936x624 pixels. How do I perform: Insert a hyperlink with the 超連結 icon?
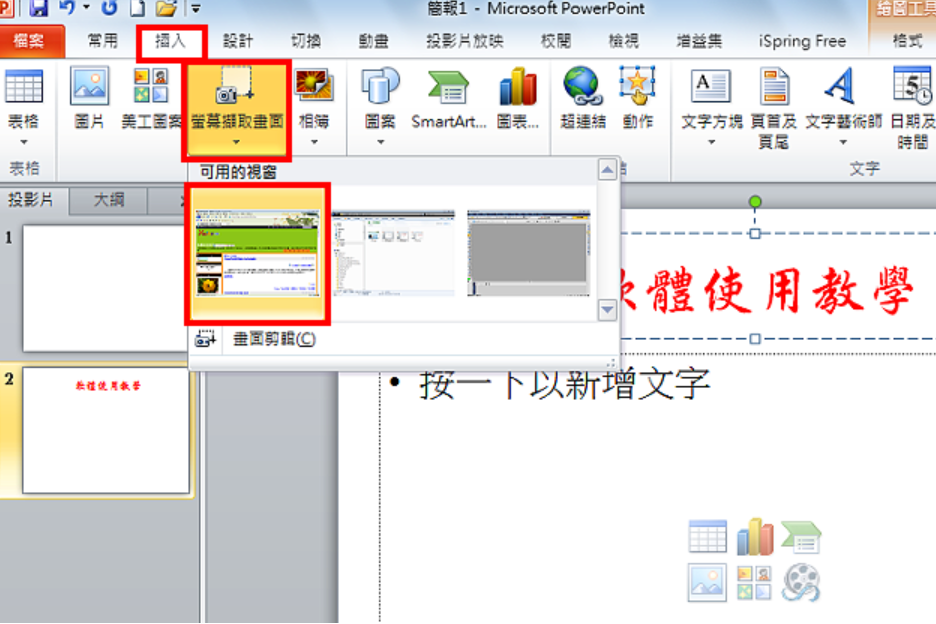point(583,99)
